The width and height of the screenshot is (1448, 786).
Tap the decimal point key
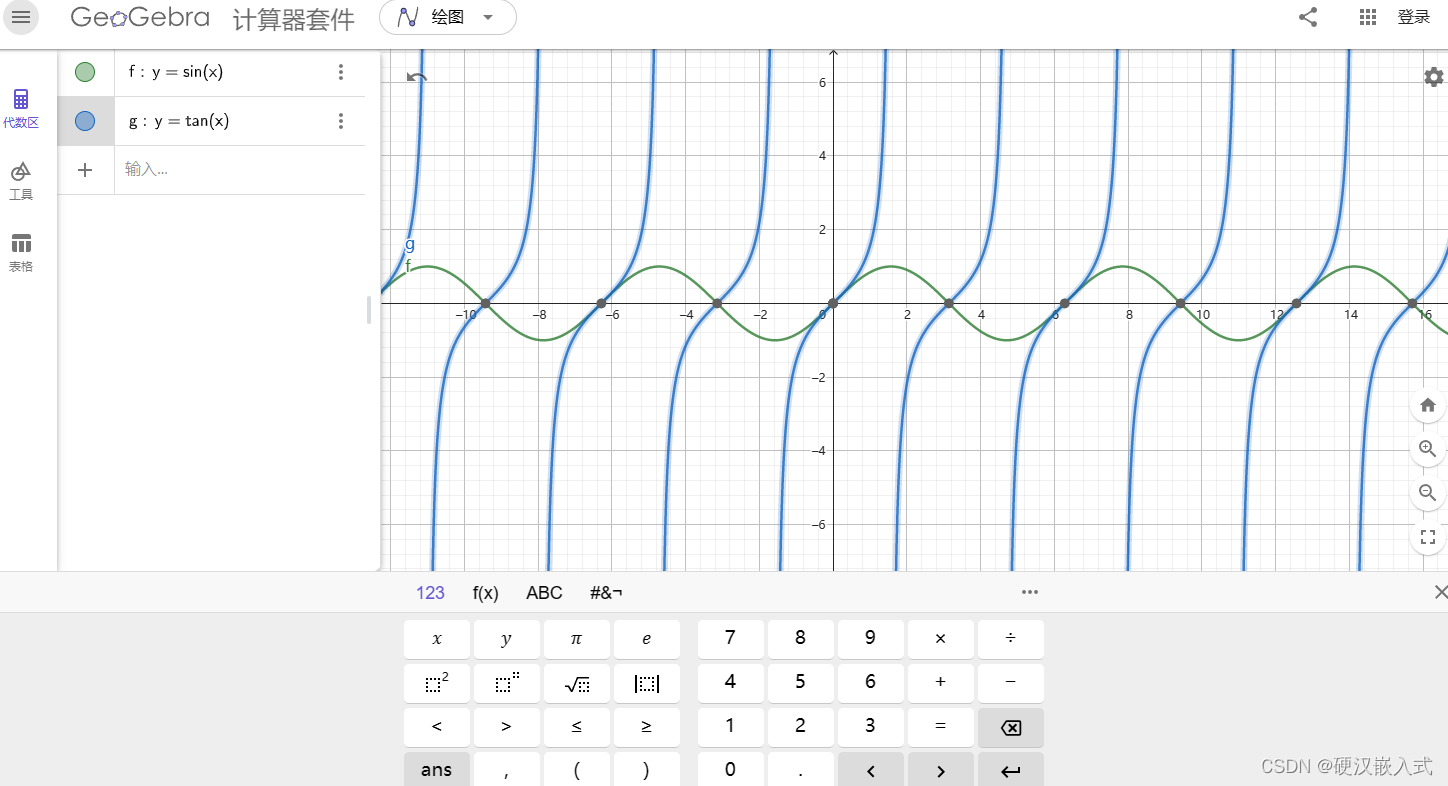click(x=801, y=769)
